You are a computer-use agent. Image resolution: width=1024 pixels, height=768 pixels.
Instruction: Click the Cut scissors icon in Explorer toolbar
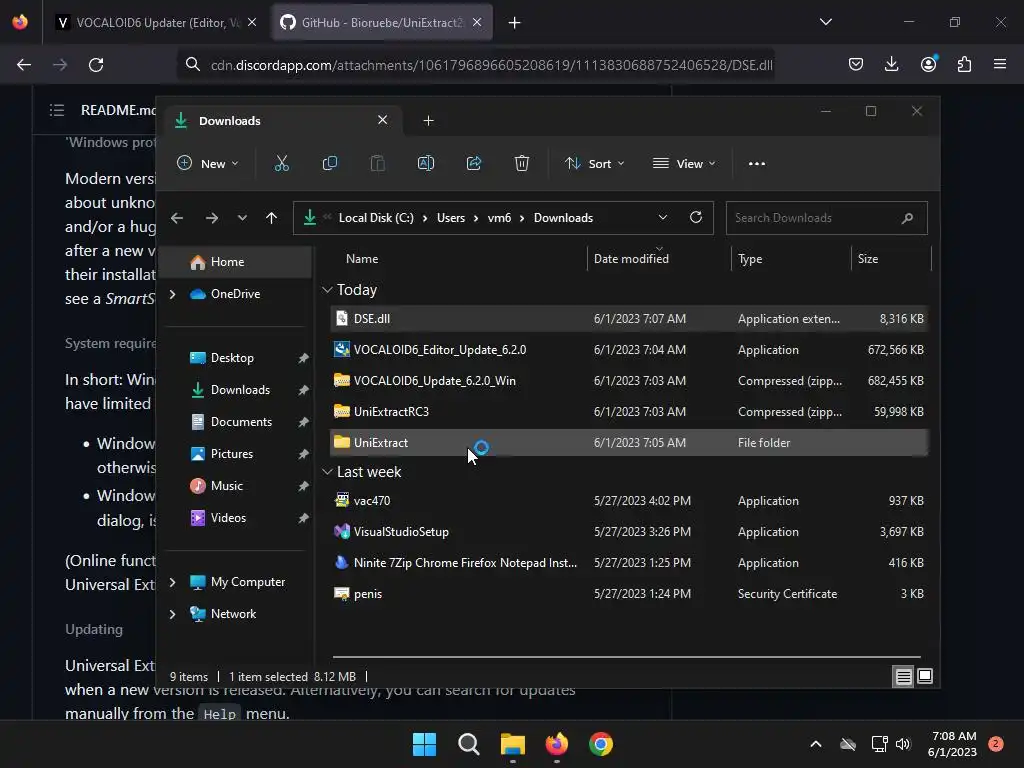point(281,163)
